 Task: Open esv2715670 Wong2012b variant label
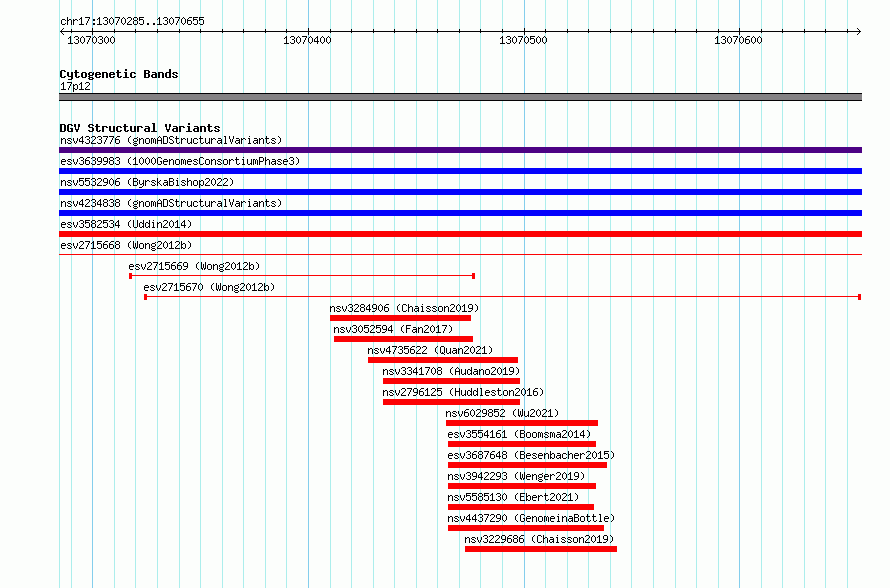point(209,287)
